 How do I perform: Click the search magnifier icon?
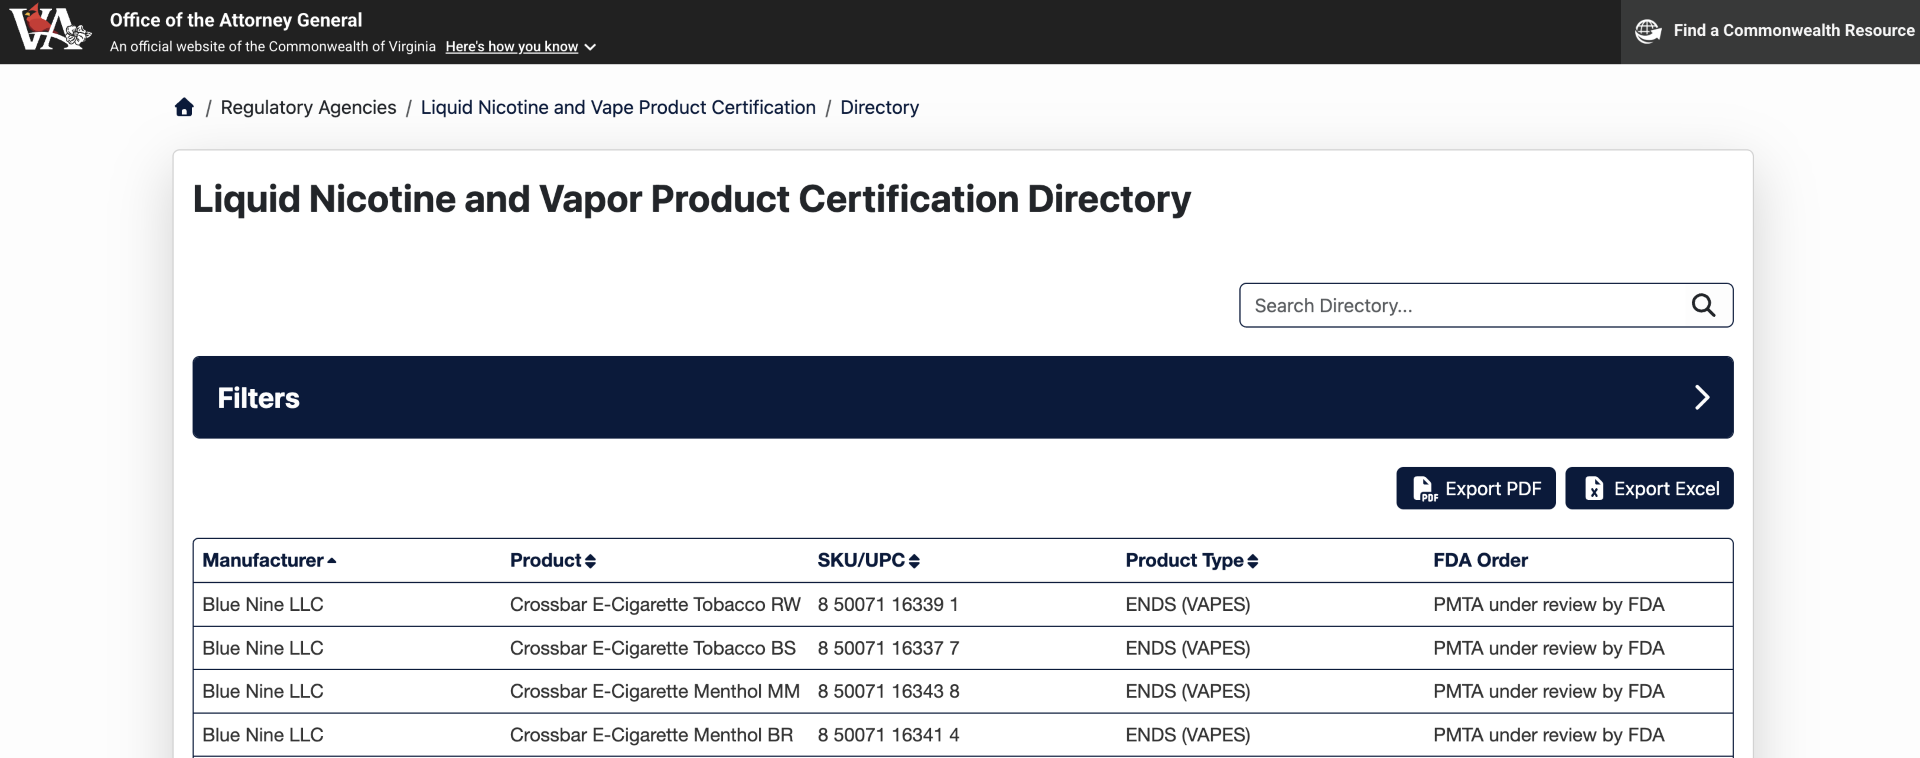(x=1703, y=305)
